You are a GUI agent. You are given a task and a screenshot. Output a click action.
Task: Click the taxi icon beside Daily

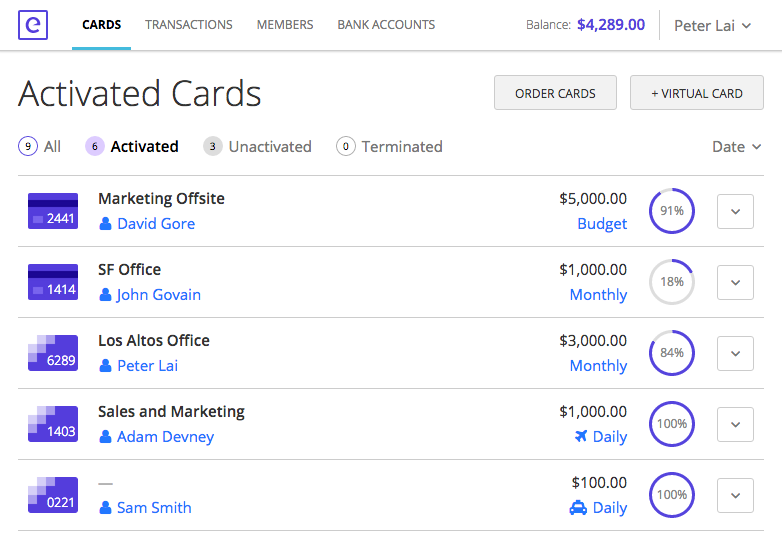pyautogui.click(x=578, y=507)
